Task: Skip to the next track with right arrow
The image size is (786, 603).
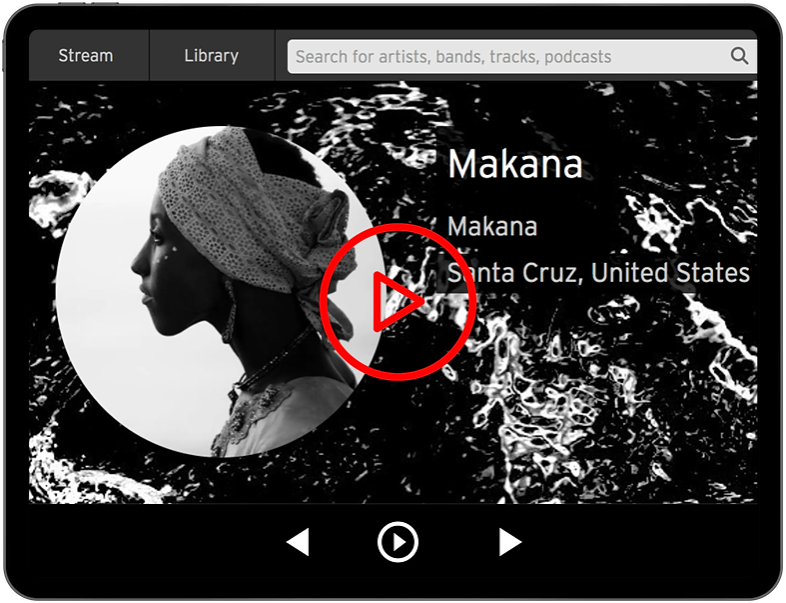Action: (510, 542)
